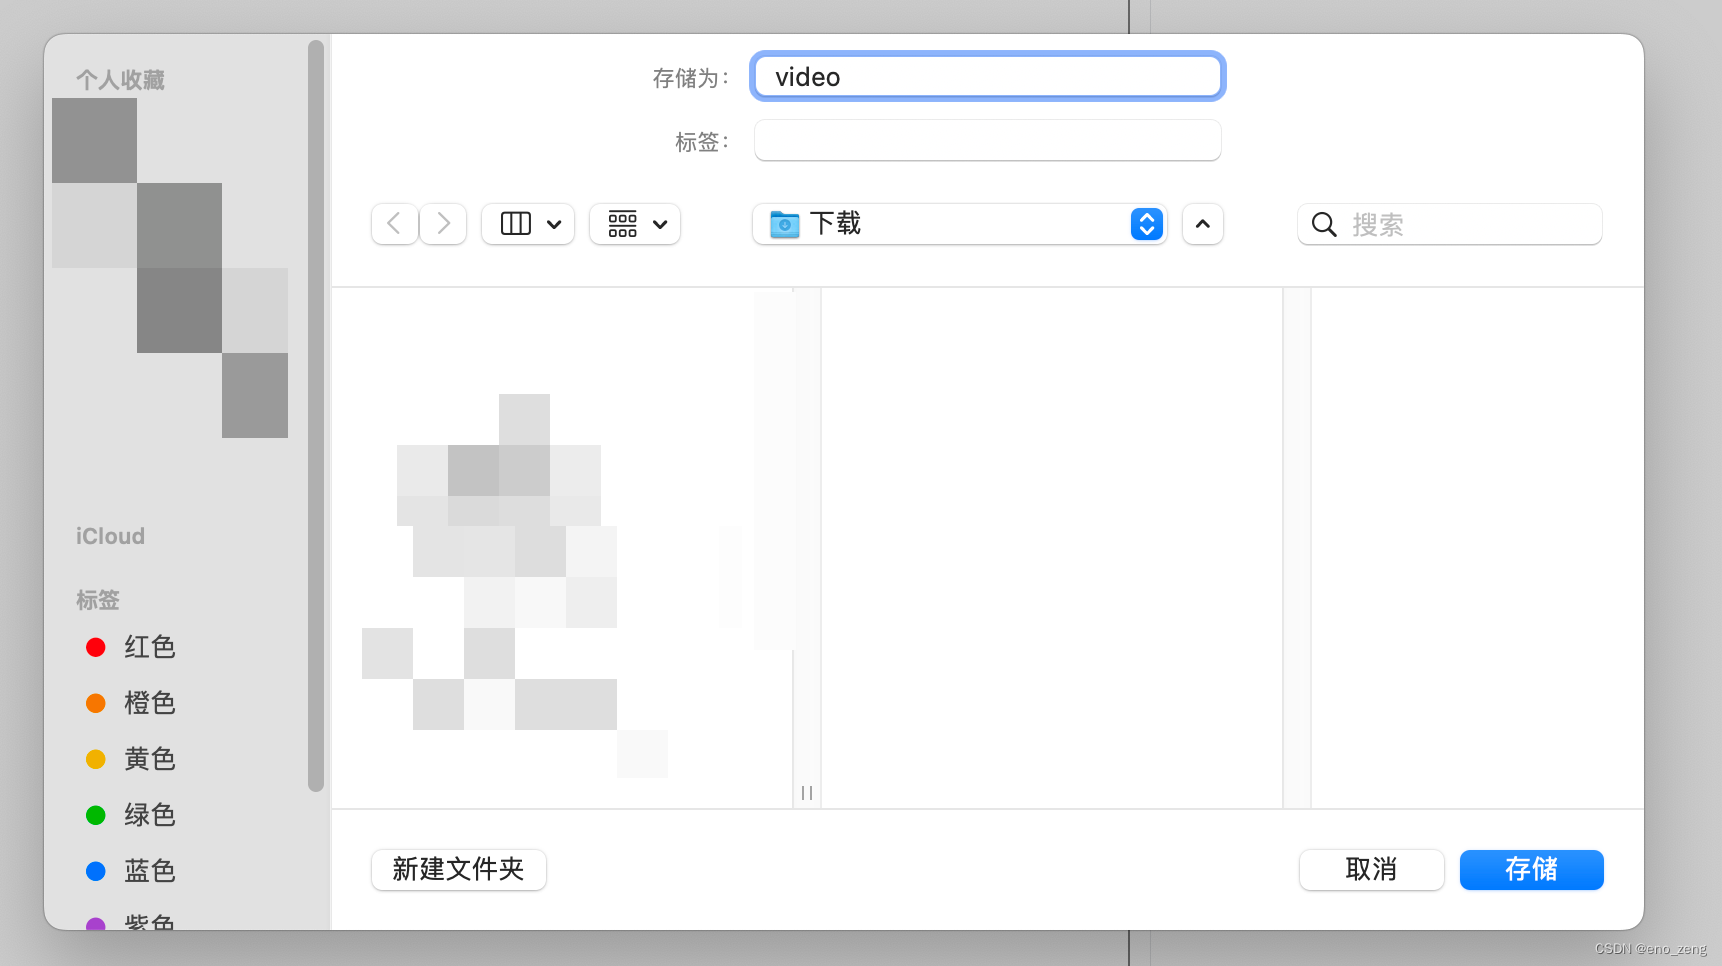Go back with the left arrow button
The image size is (1722, 966).
[395, 224]
